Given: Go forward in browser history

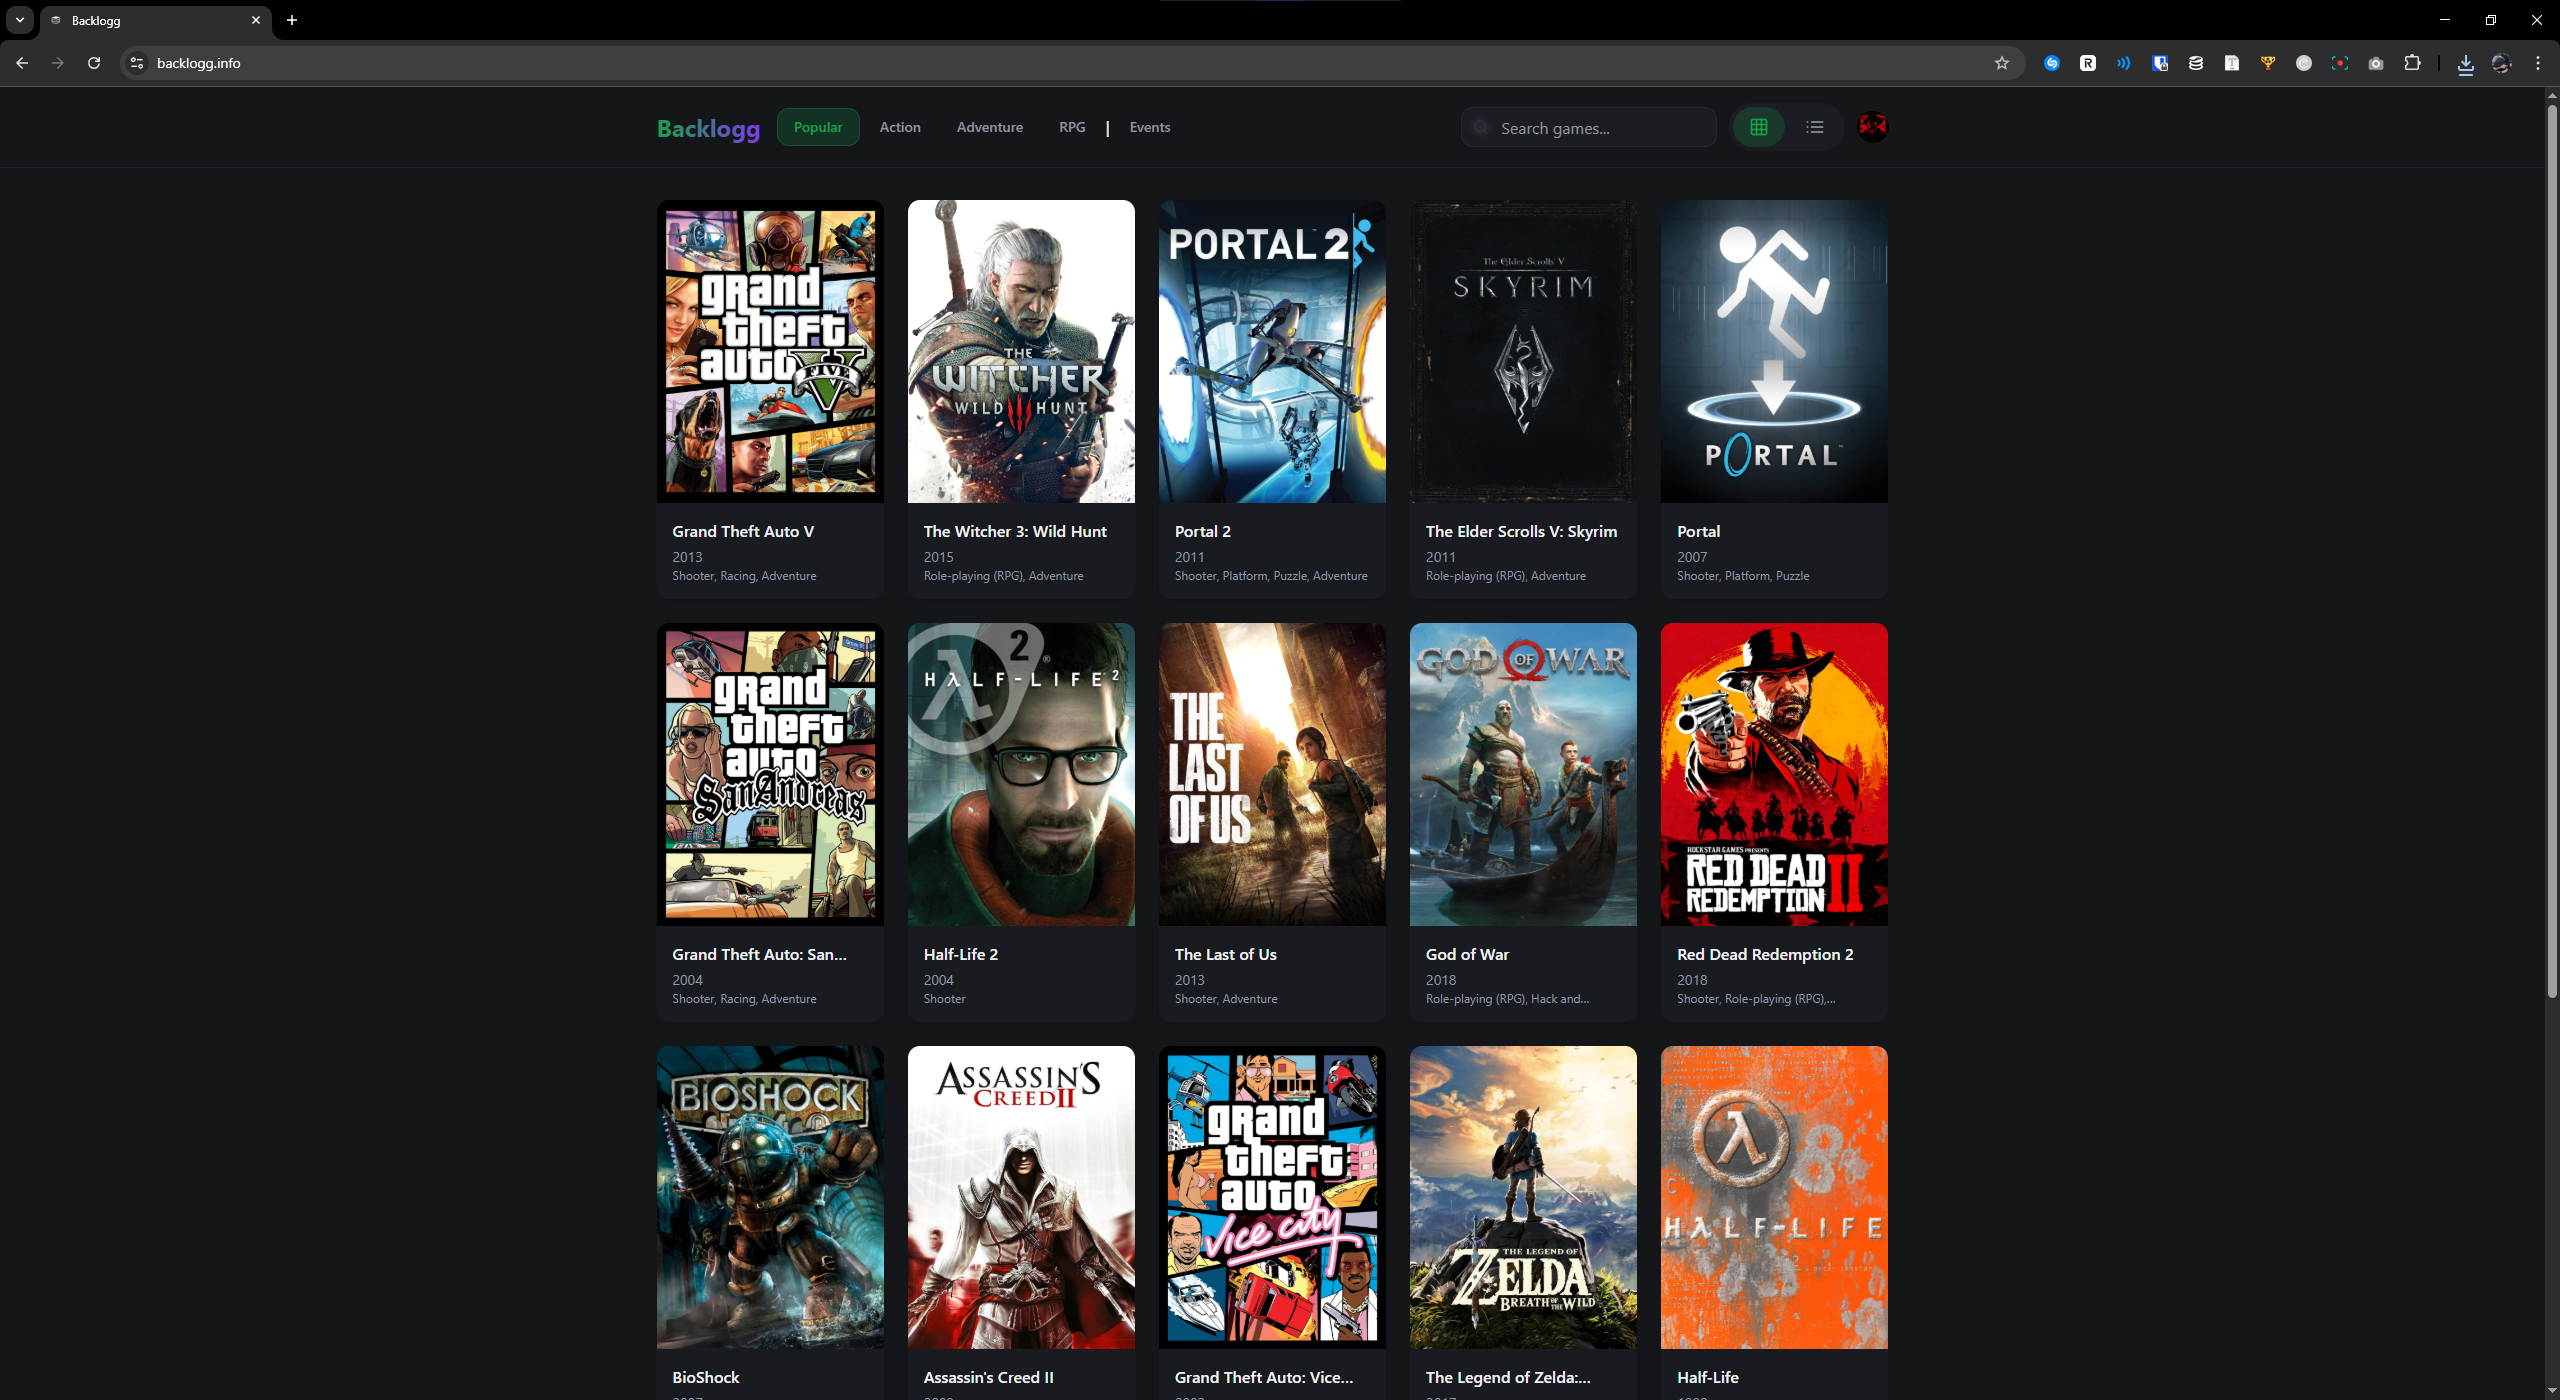Looking at the screenshot, I should click(x=58, y=63).
